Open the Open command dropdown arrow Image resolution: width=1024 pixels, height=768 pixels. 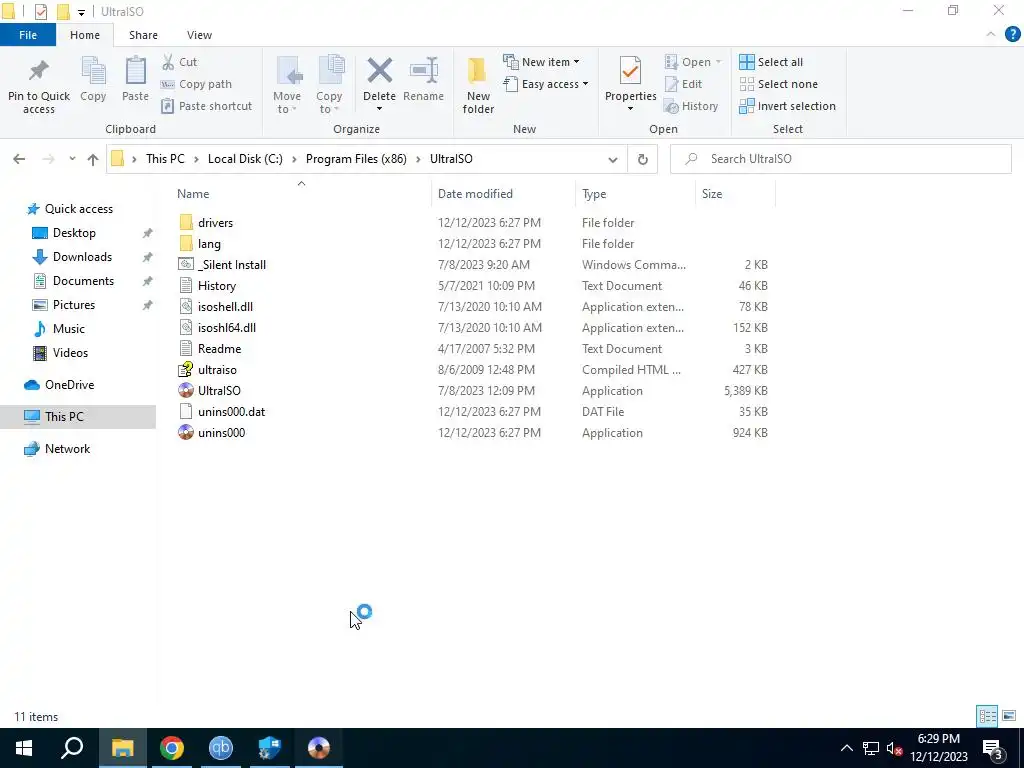[718, 62]
